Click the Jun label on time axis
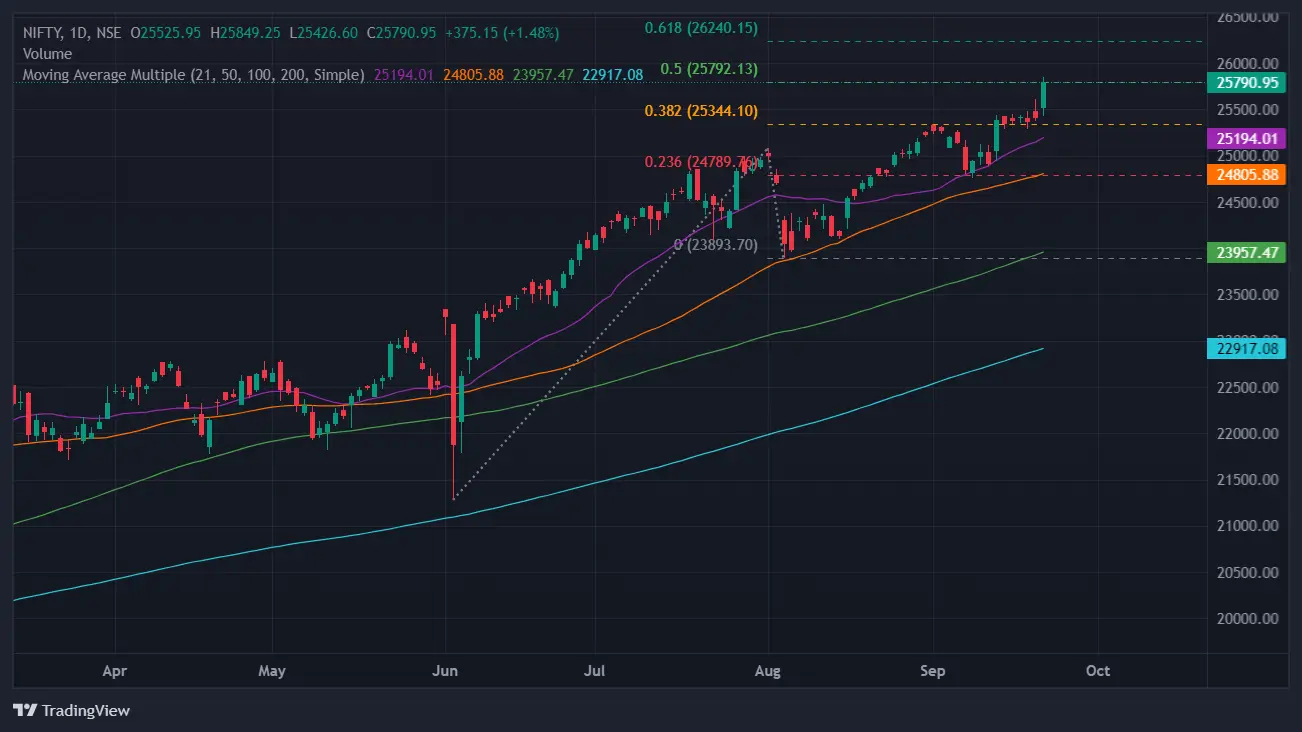The height and width of the screenshot is (732, 1302). pos(444,670)
